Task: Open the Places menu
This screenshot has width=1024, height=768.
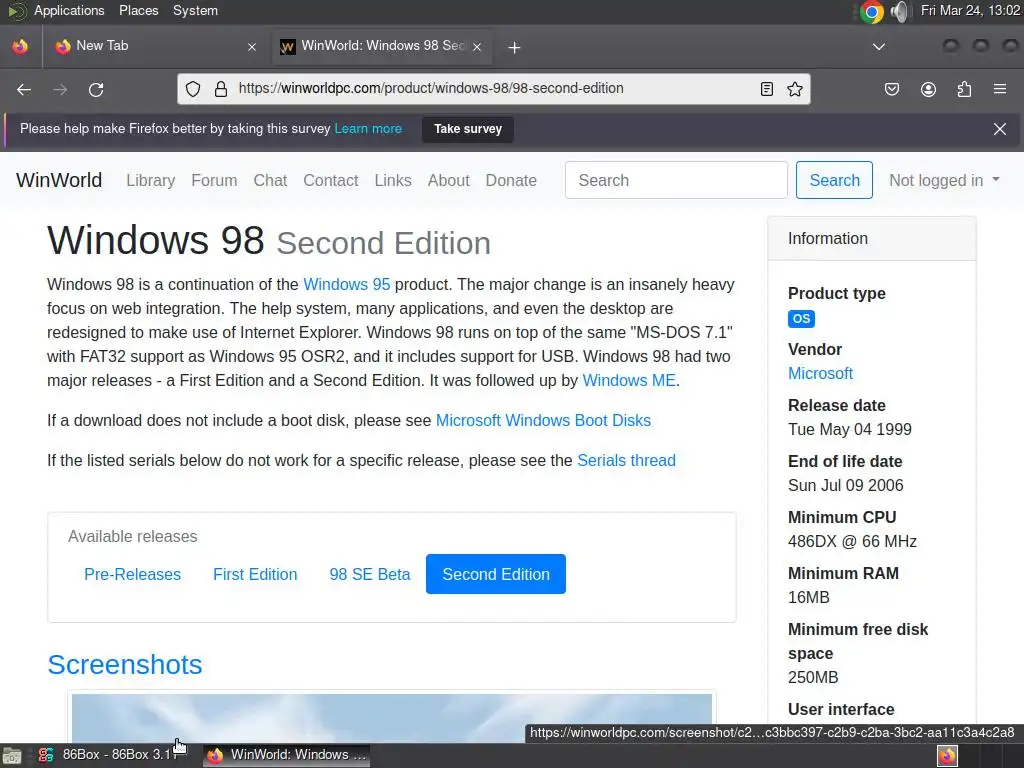Action: (x=138, y=10)
